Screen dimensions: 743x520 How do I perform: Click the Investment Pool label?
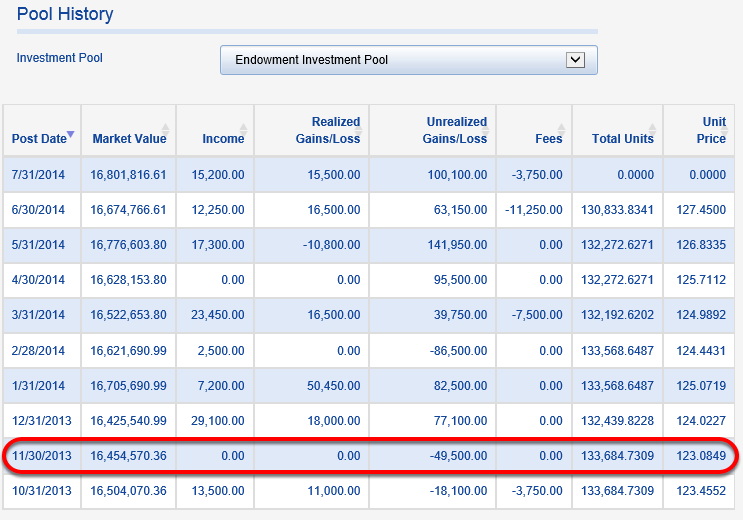[60, 58]
